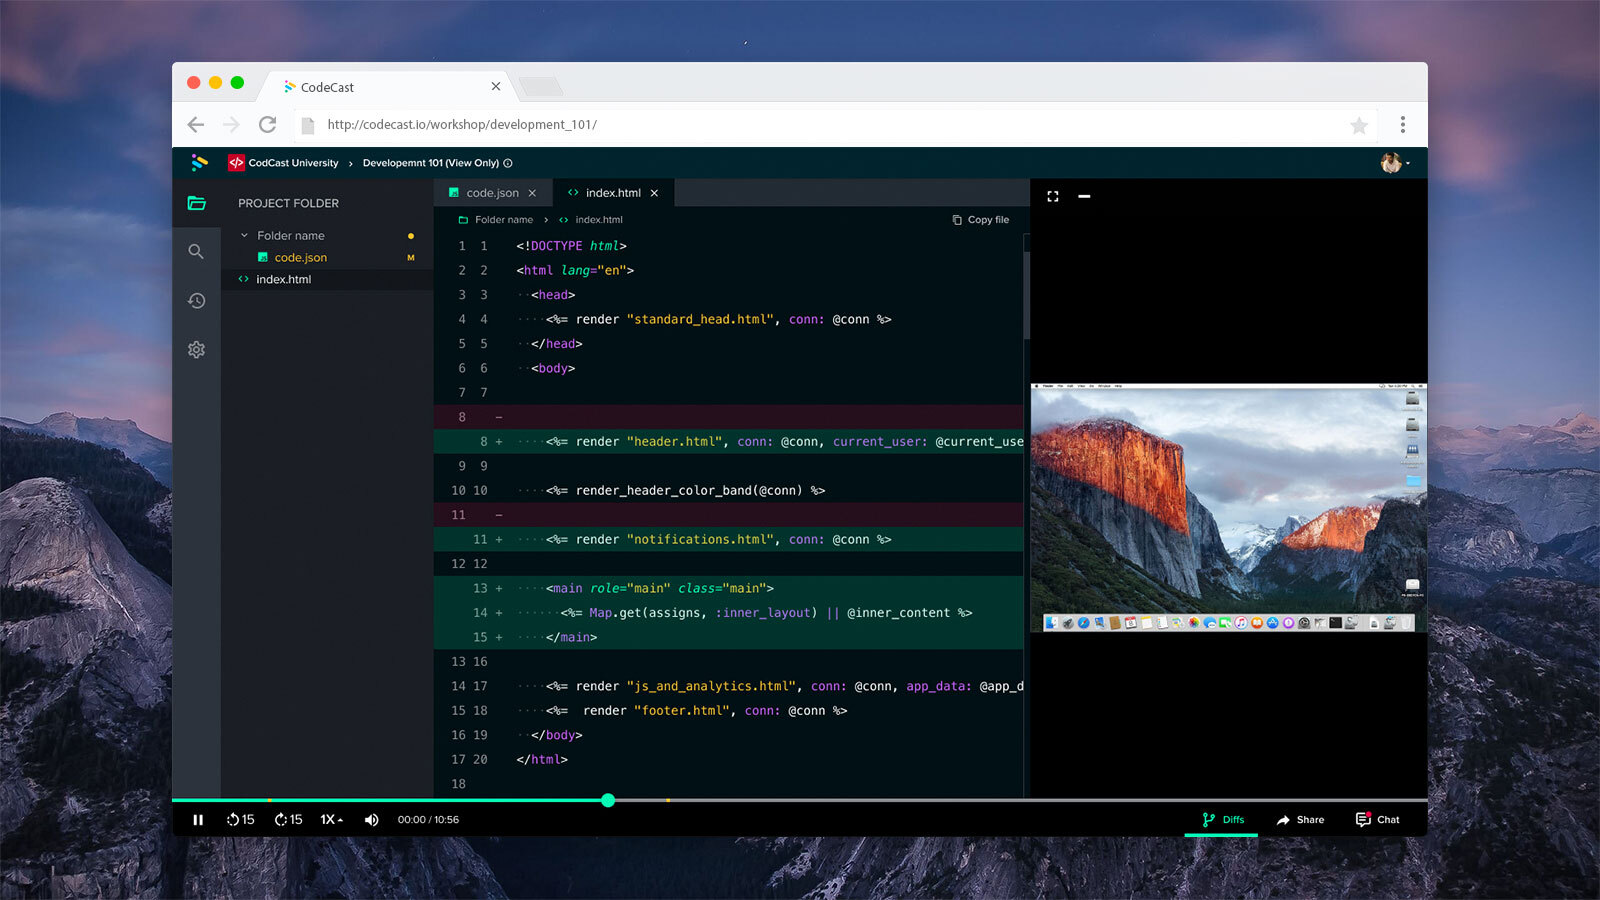
Task: Open the CodeCast logo in the top bar
Action: pyautogui.click(x=198, y=162)
